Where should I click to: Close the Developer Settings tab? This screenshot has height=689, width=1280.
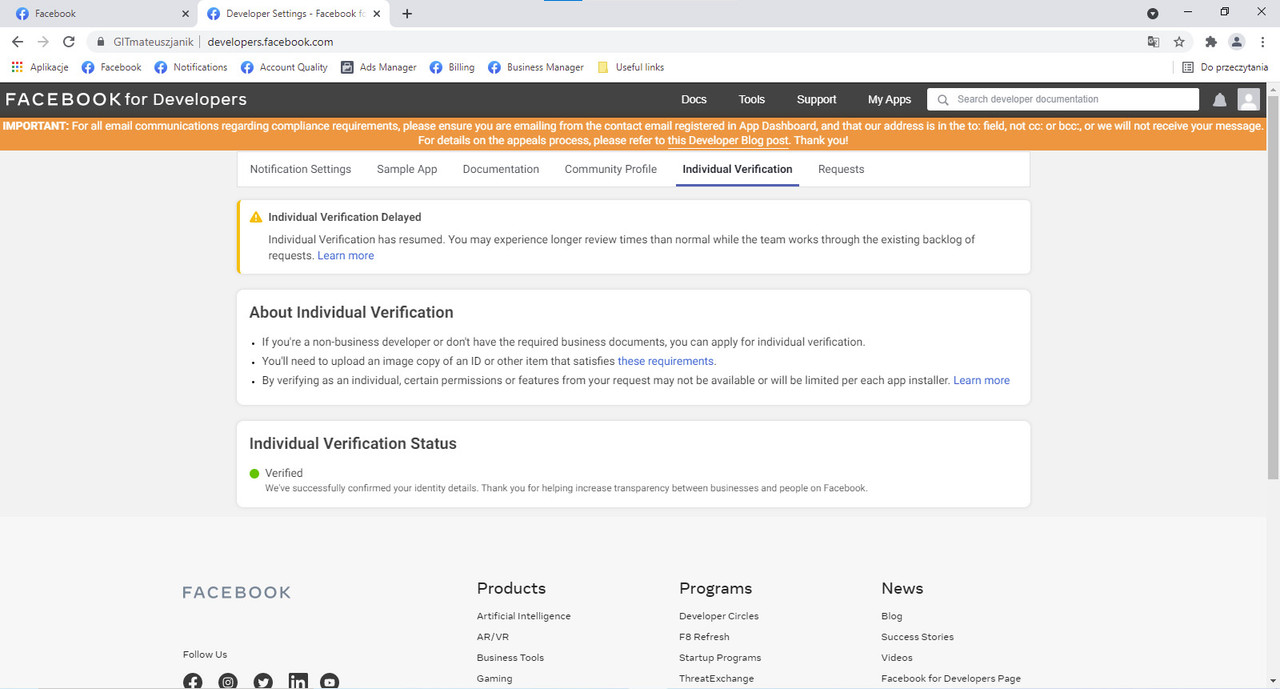377,14
